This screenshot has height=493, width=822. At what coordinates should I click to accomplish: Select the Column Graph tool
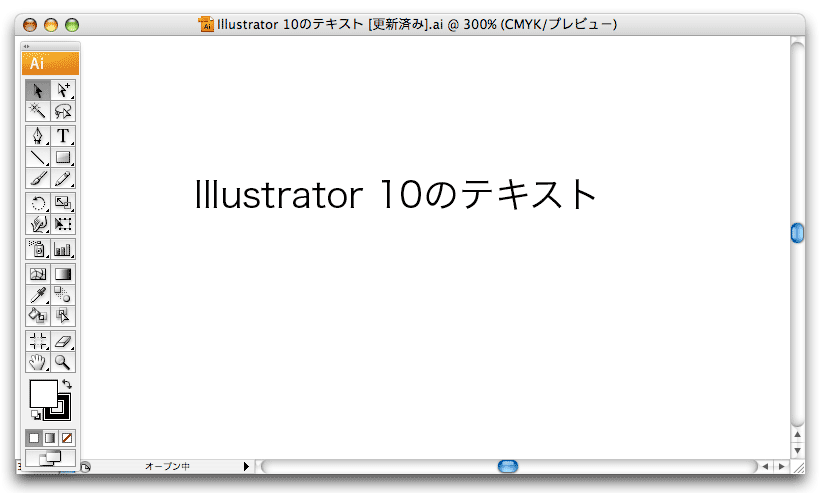pyautogui.click(x=63, y=249)
